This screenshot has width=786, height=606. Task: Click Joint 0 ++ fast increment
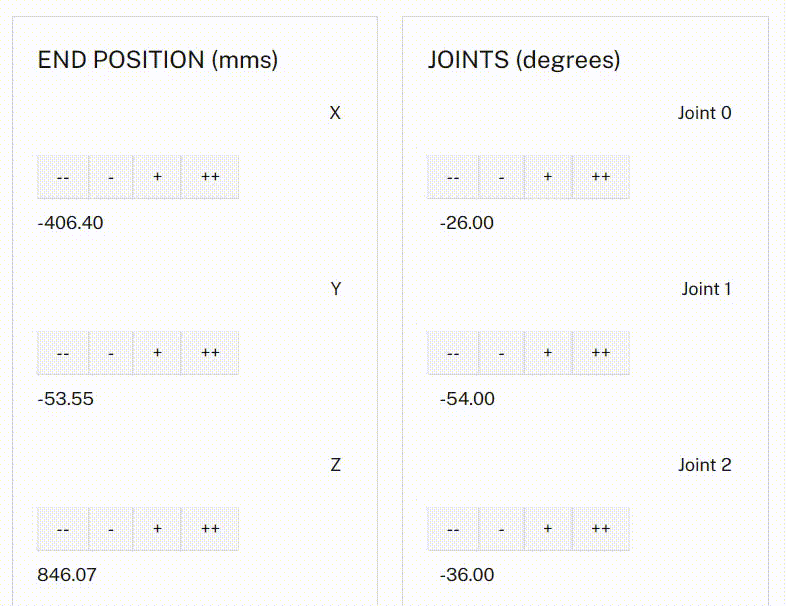601,177
